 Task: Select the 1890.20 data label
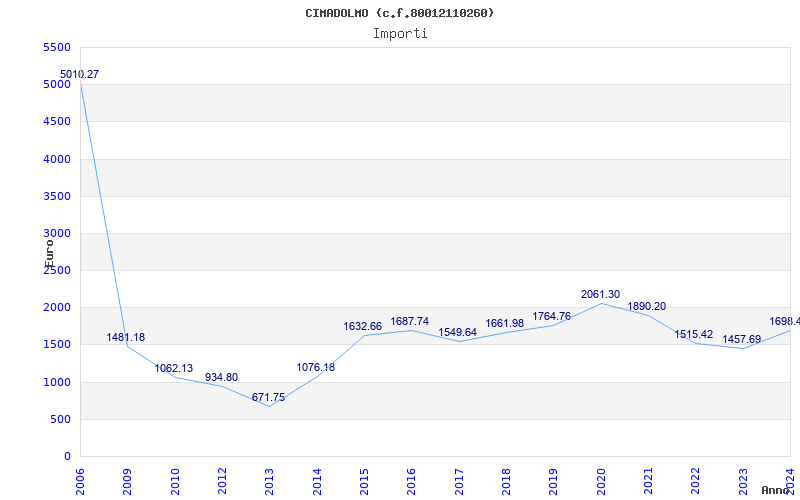[x=646, y=307]
